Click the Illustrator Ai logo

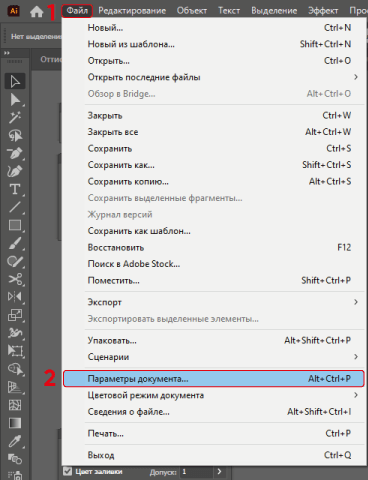click(x=14, y=11)
